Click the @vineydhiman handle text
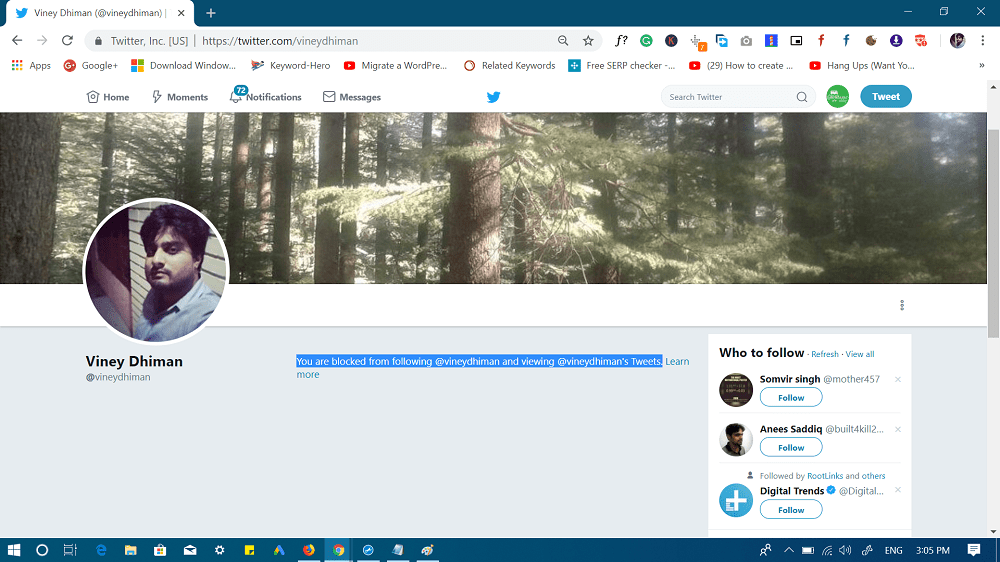Screen dimensions: 1000x562 point(118,377)
